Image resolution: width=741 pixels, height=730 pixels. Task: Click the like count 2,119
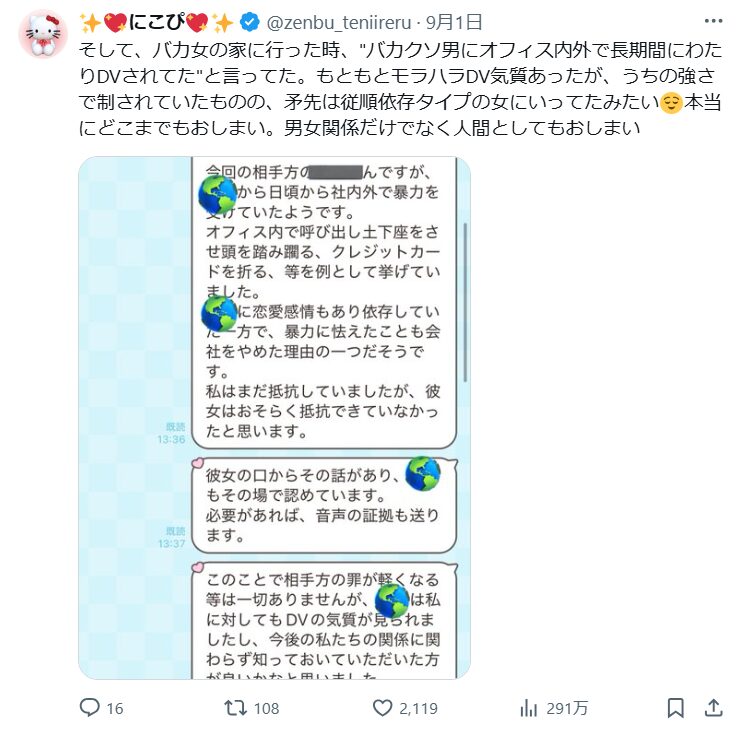click(418, 708)
